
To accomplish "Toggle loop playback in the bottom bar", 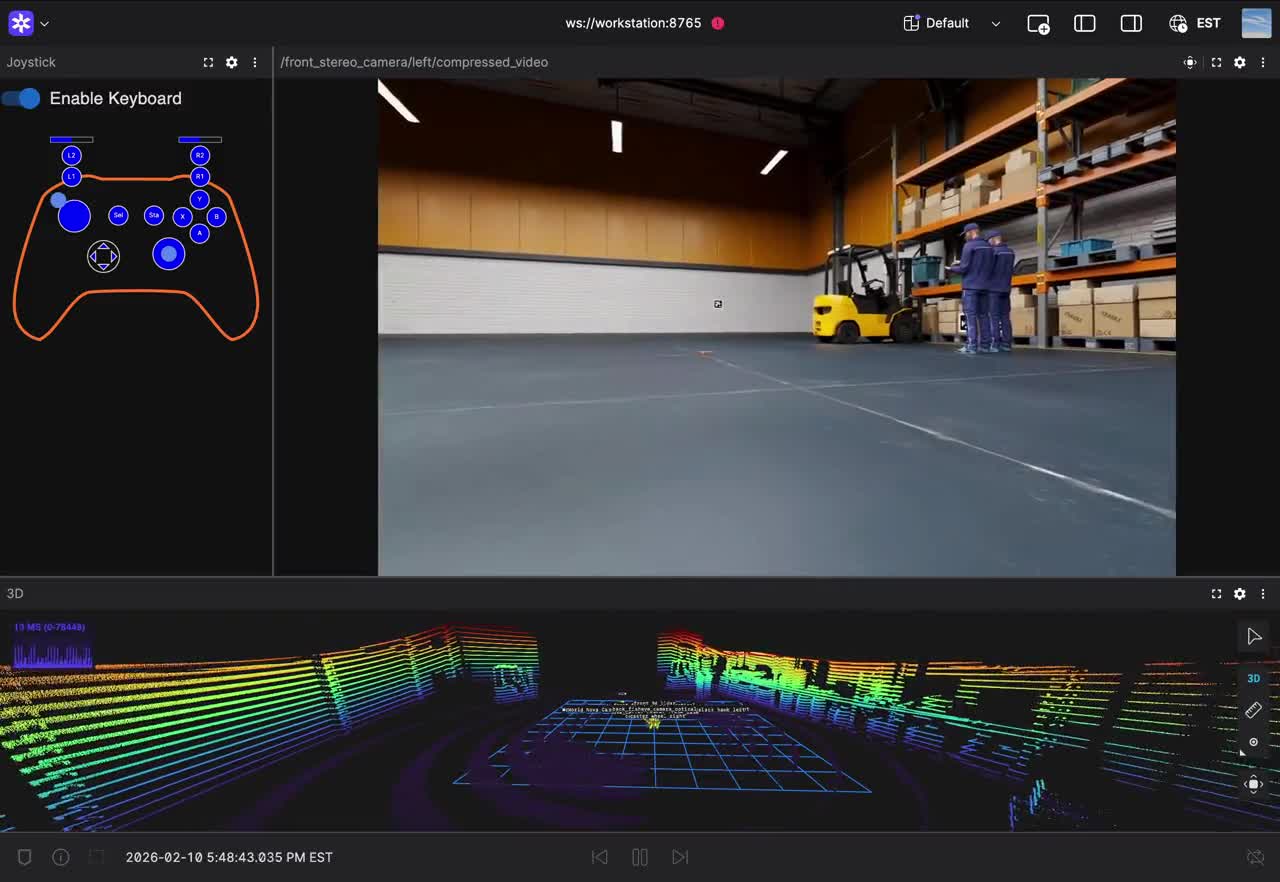I will 1255,857.
